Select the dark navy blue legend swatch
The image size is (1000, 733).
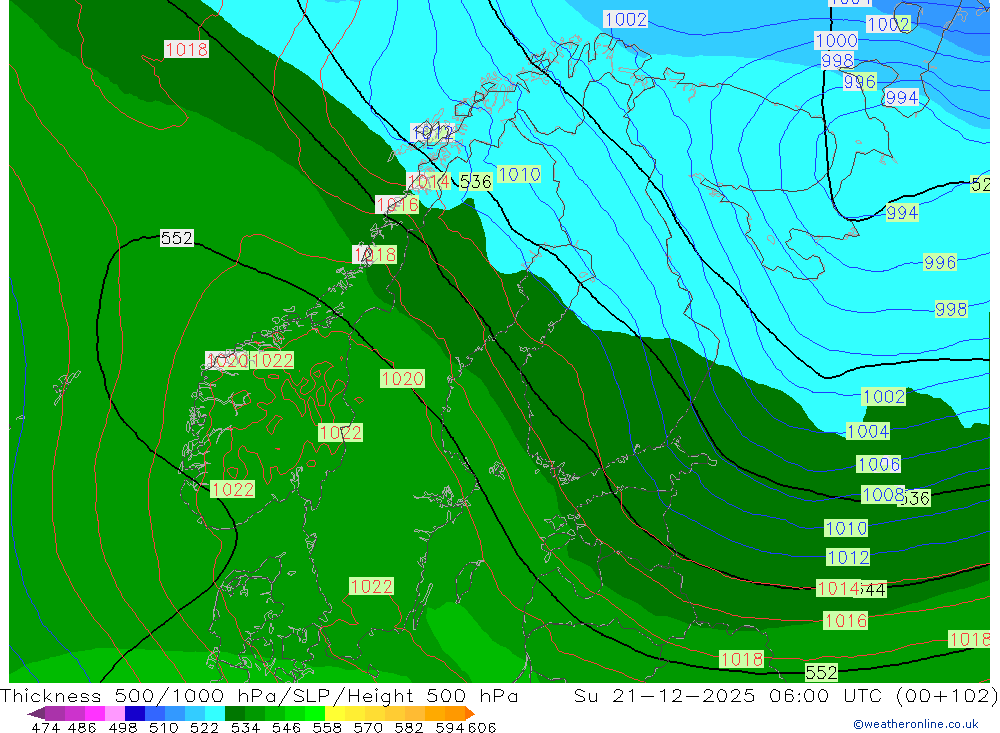tap(135, 713)
